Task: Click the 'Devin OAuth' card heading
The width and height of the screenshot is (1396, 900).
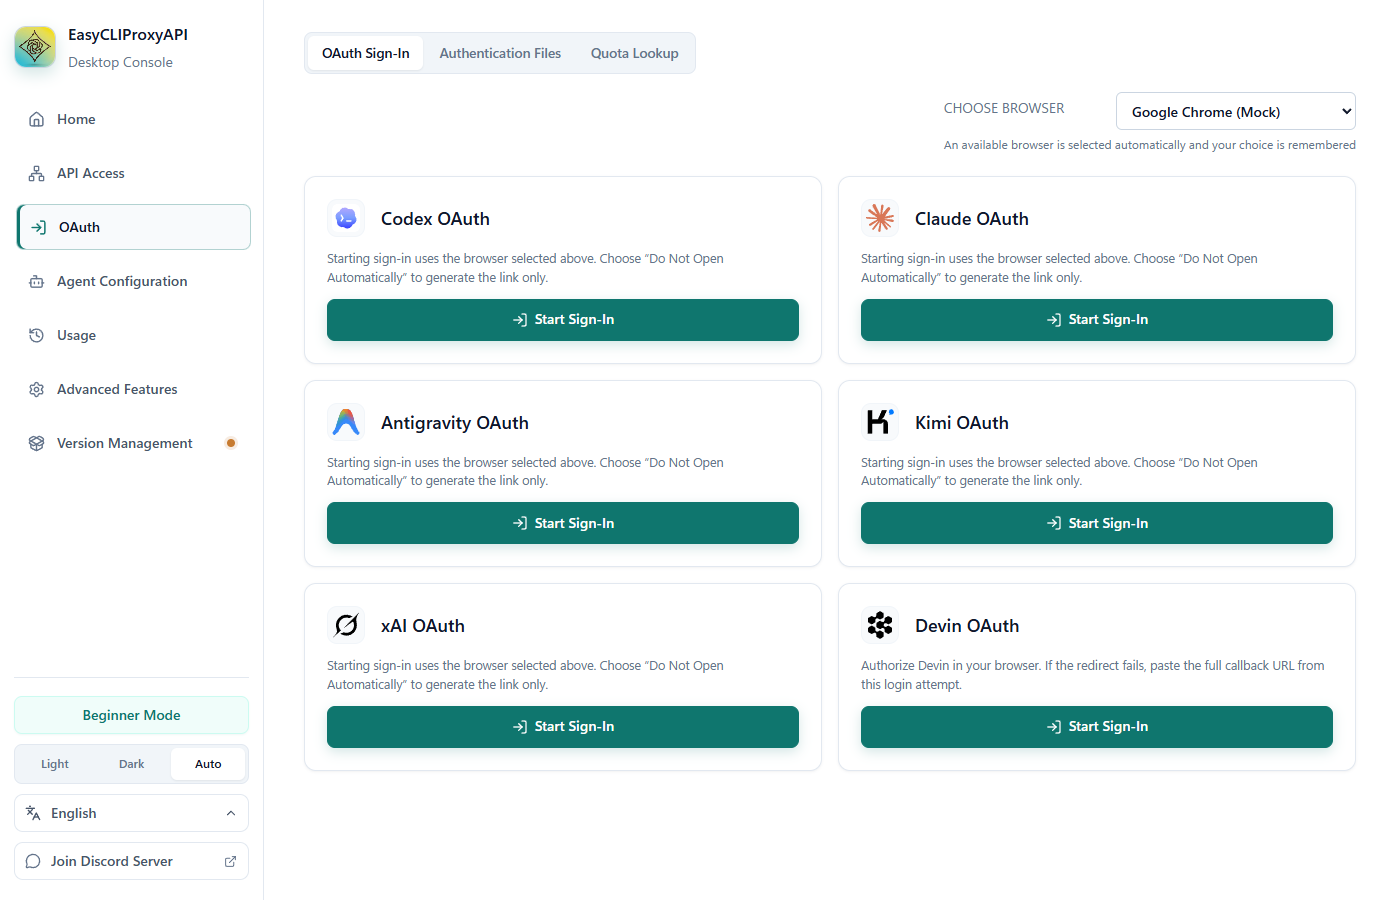Action: tap(967, 626)
